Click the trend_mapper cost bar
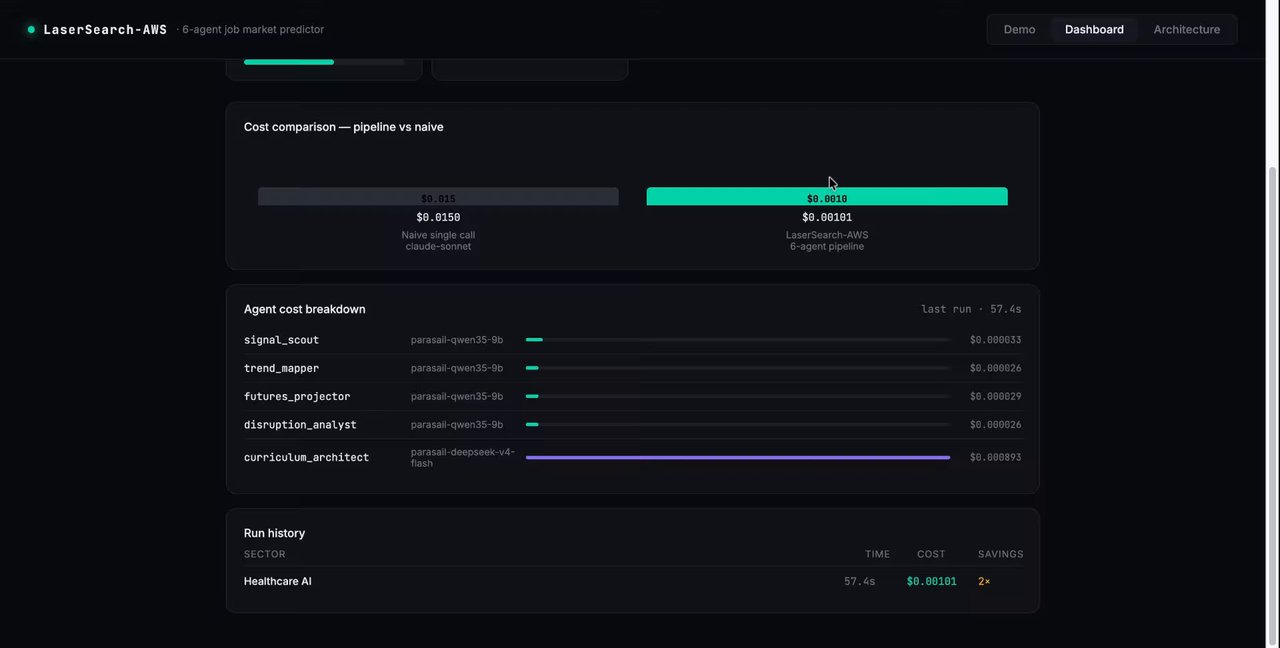This screenshot has width=1280, height=648. (x=738, y=368)
